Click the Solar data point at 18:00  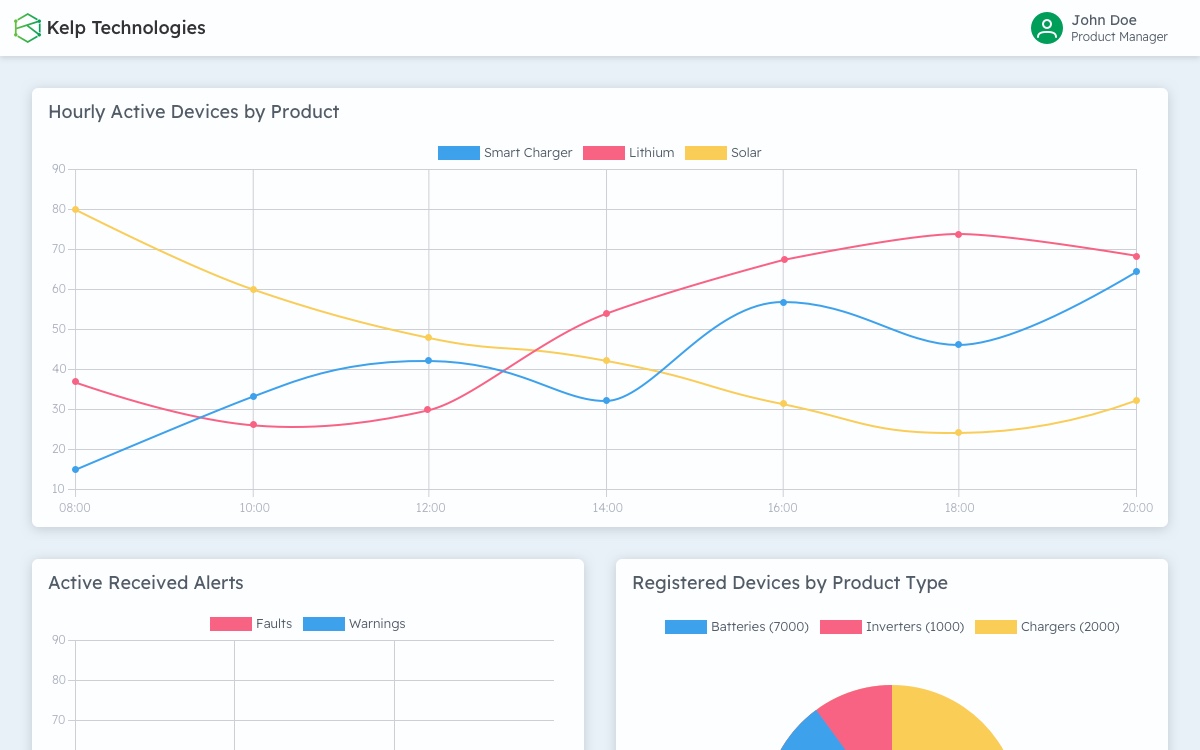[x=959, y=433]
